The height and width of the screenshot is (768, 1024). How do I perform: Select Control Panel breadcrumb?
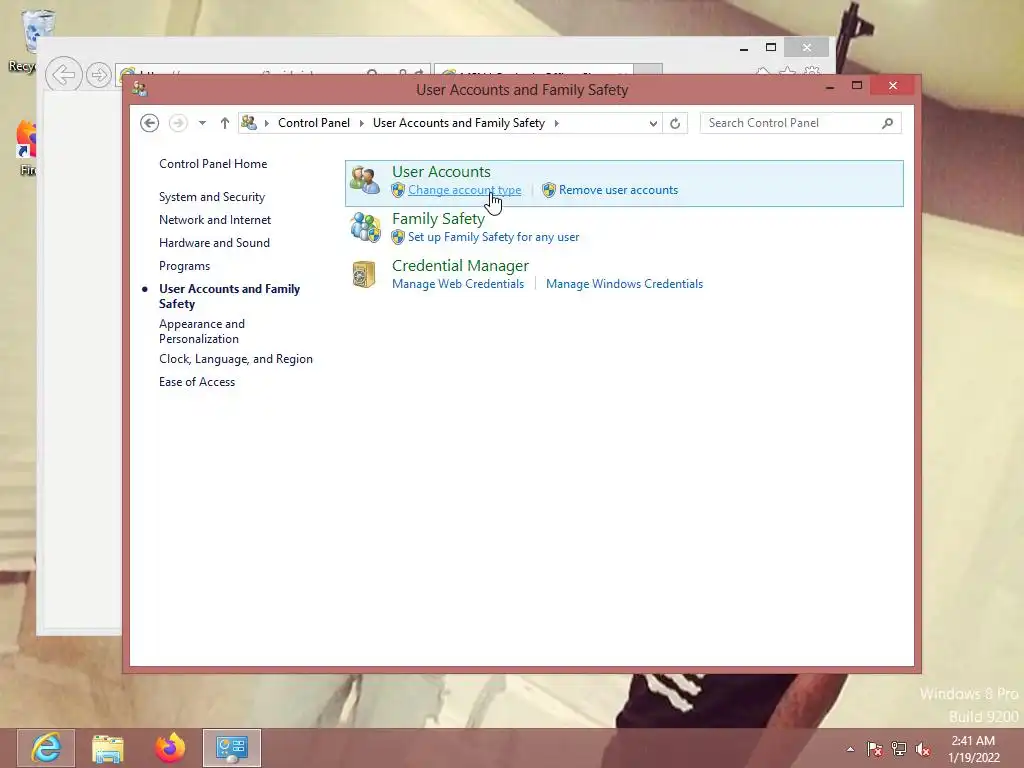(x=314, y=123)
